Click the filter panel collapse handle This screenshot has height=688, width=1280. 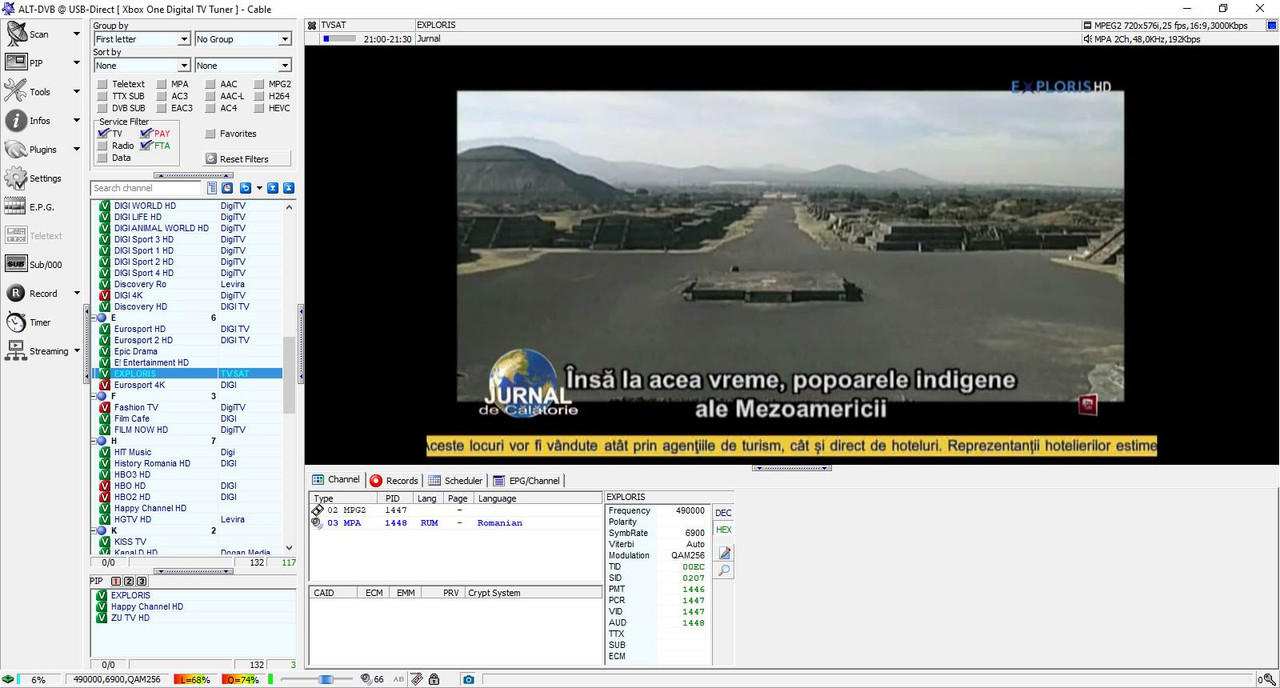[193, 175]
